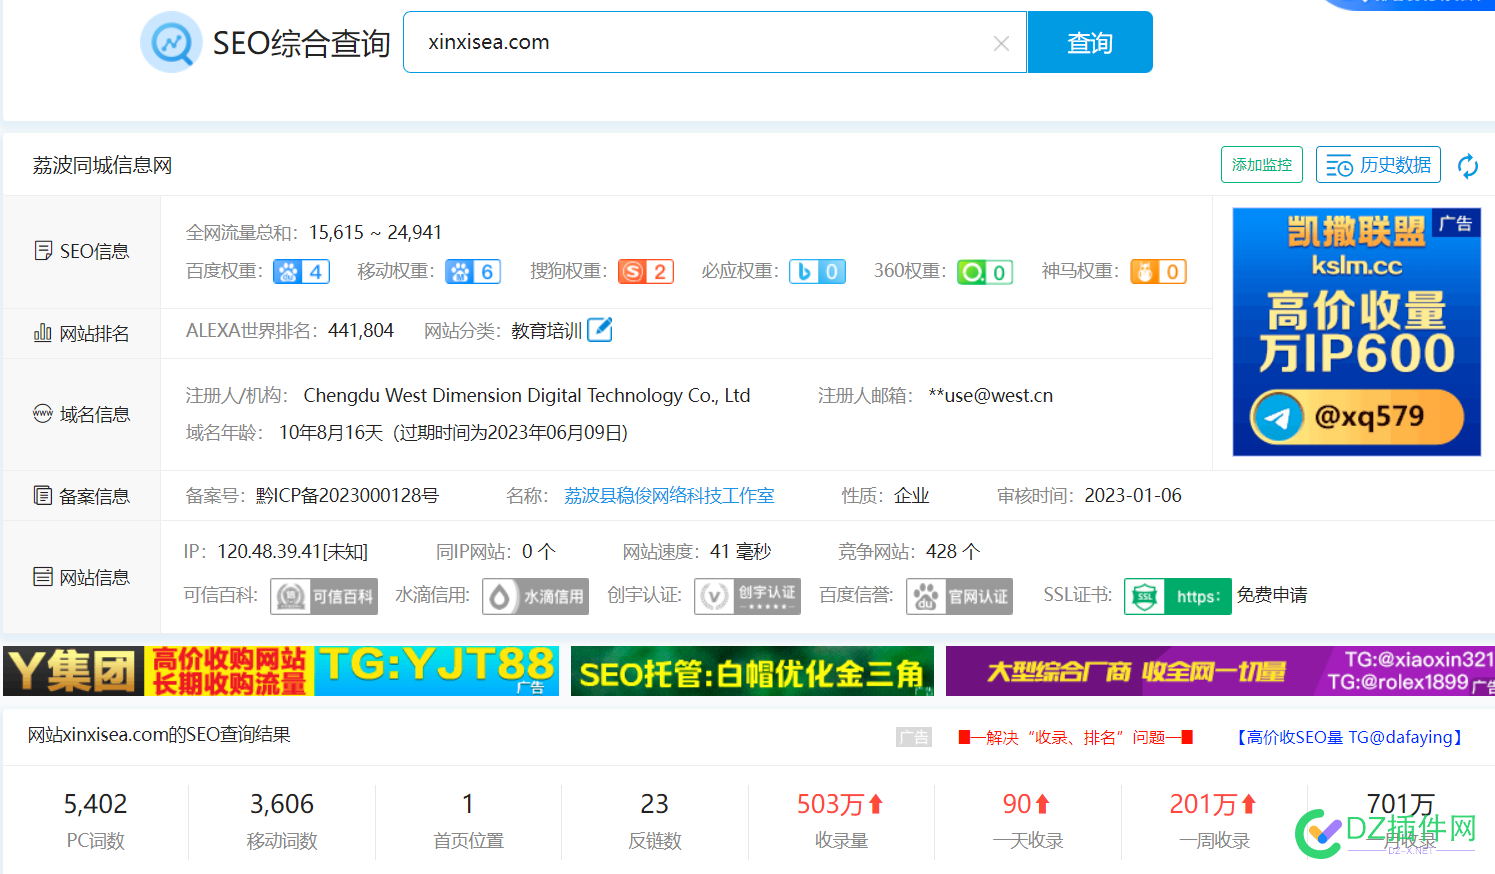Click the ICP number 黔ICP备2023000128号
1495x874 pixels.
pyautogui.click(x=347, y=495)
